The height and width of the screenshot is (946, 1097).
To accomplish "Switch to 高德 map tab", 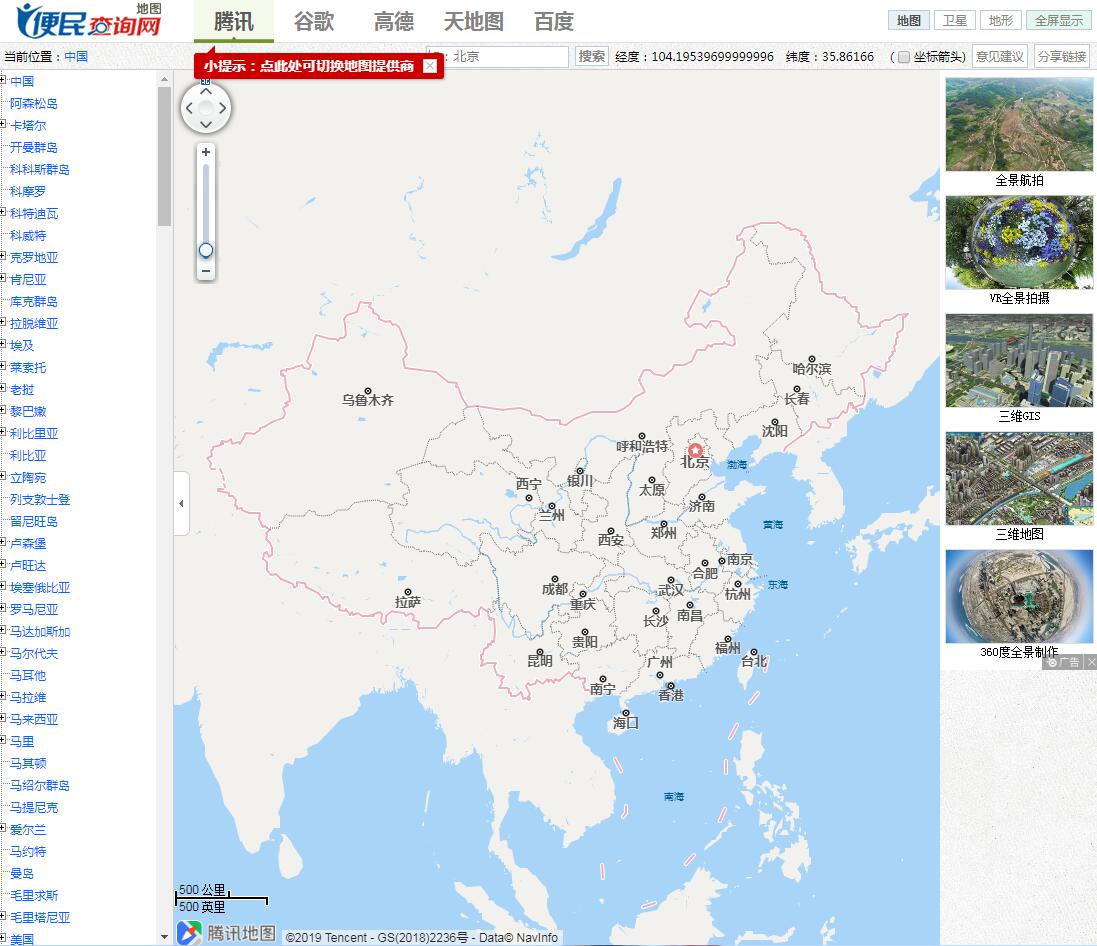I will 394,22.
